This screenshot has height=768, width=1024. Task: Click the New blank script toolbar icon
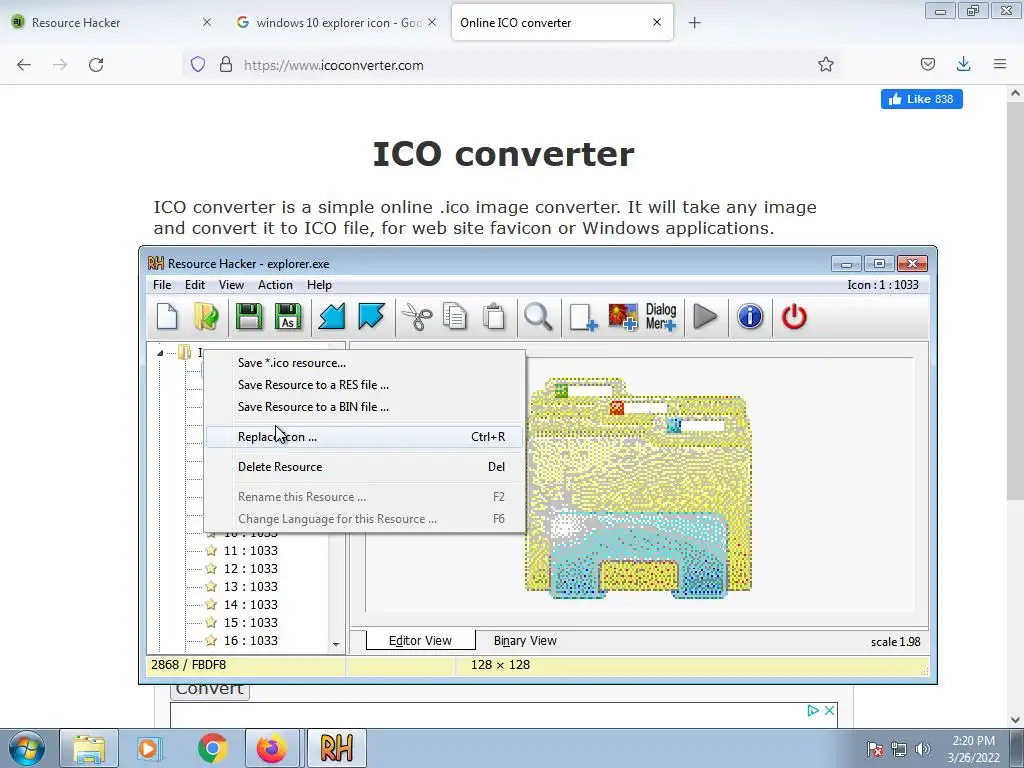[x=167, y=317]
